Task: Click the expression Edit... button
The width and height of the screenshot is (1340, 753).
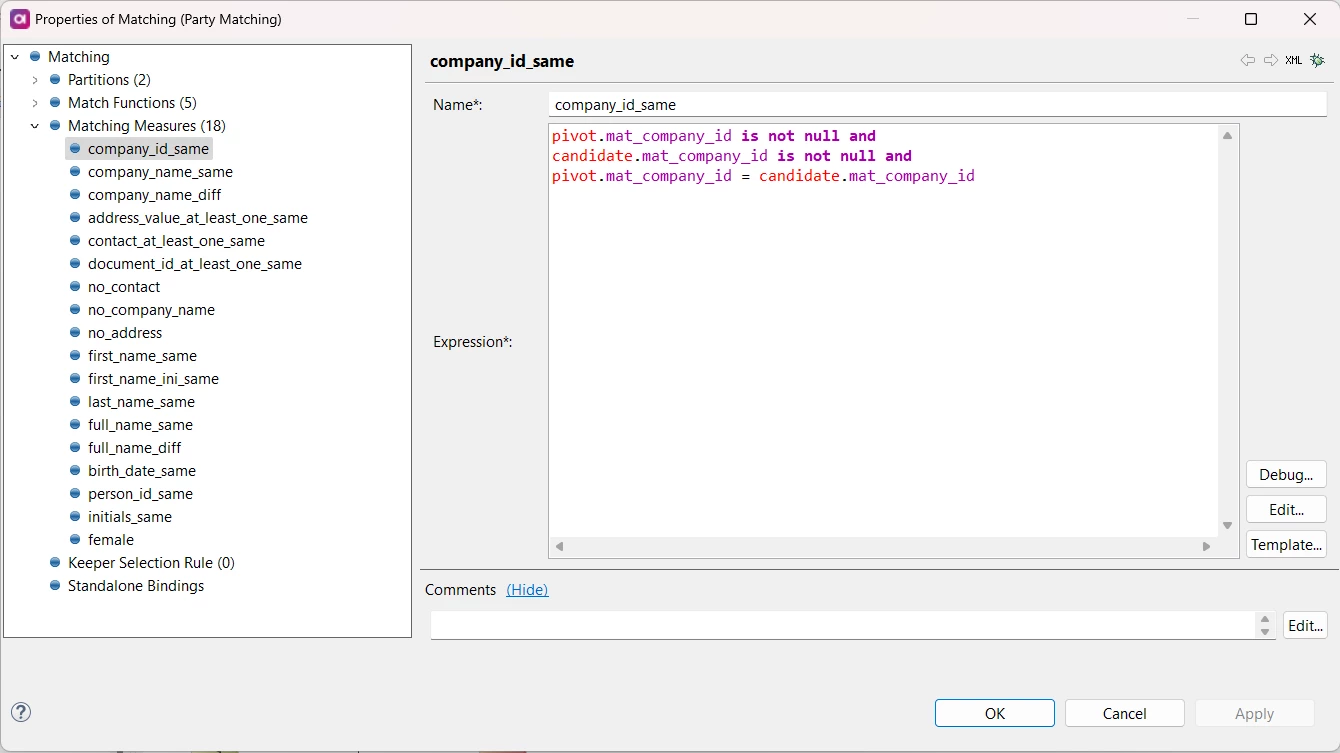Action: 1286,509
